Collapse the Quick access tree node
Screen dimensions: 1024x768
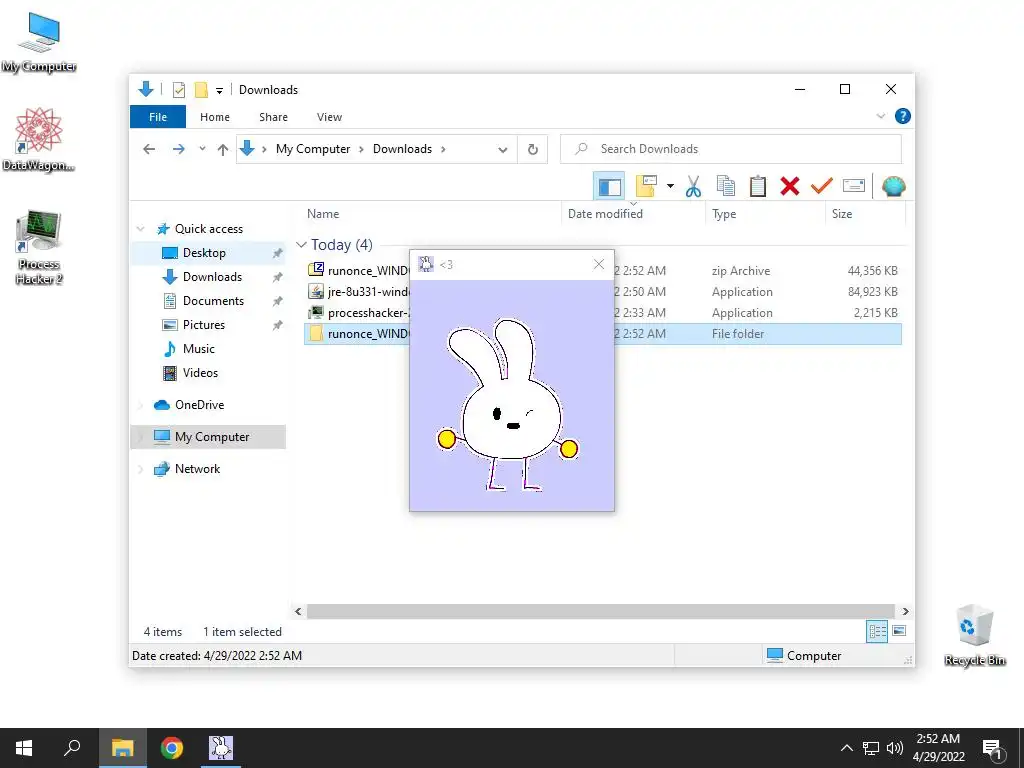coord(140,229)
